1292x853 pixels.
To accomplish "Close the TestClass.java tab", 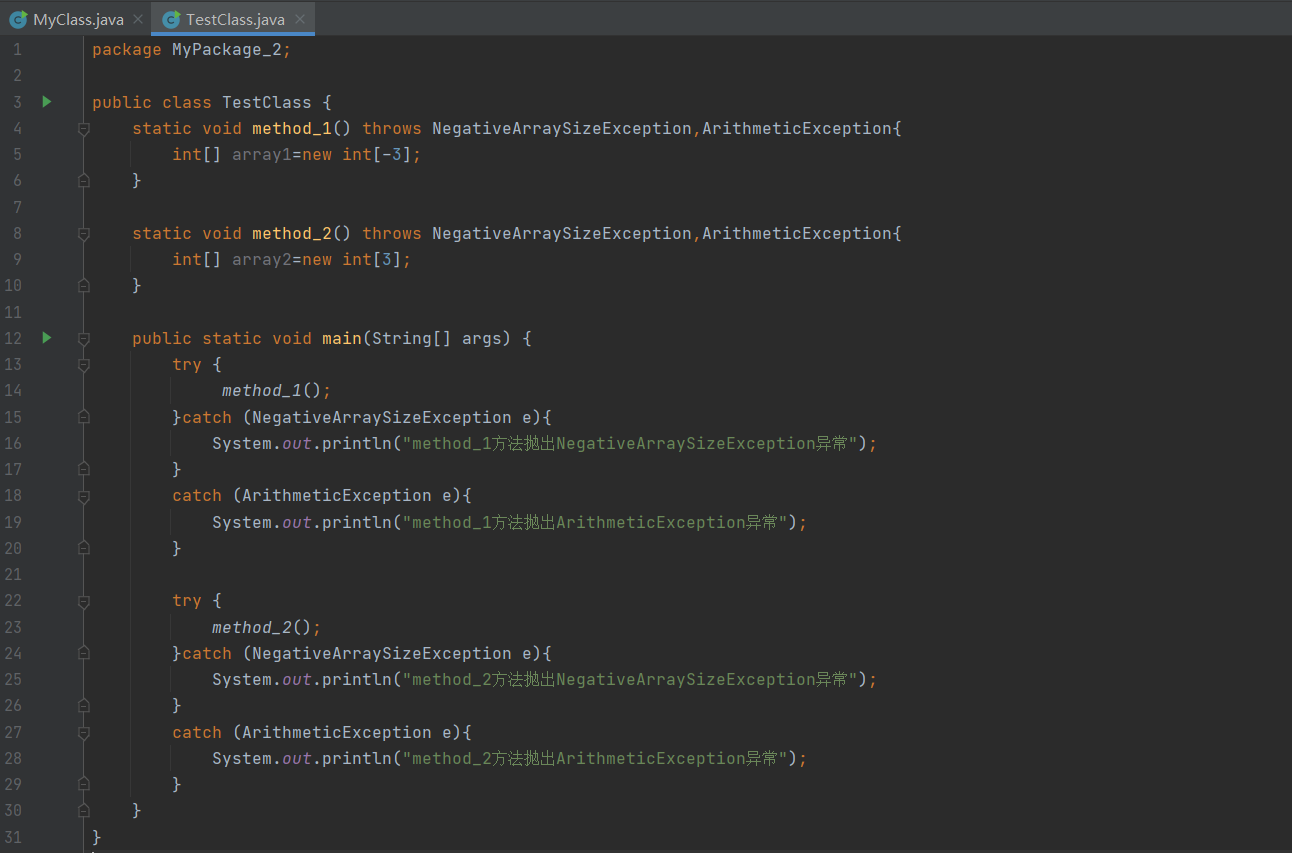I will coord(299,19).
